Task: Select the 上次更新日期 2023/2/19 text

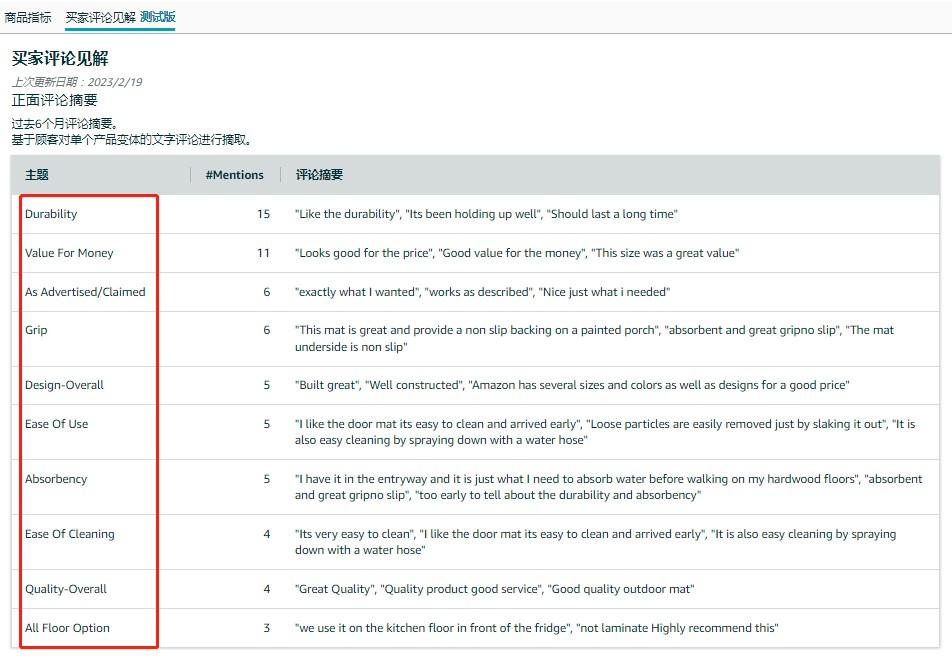Action: coord(77,82)
